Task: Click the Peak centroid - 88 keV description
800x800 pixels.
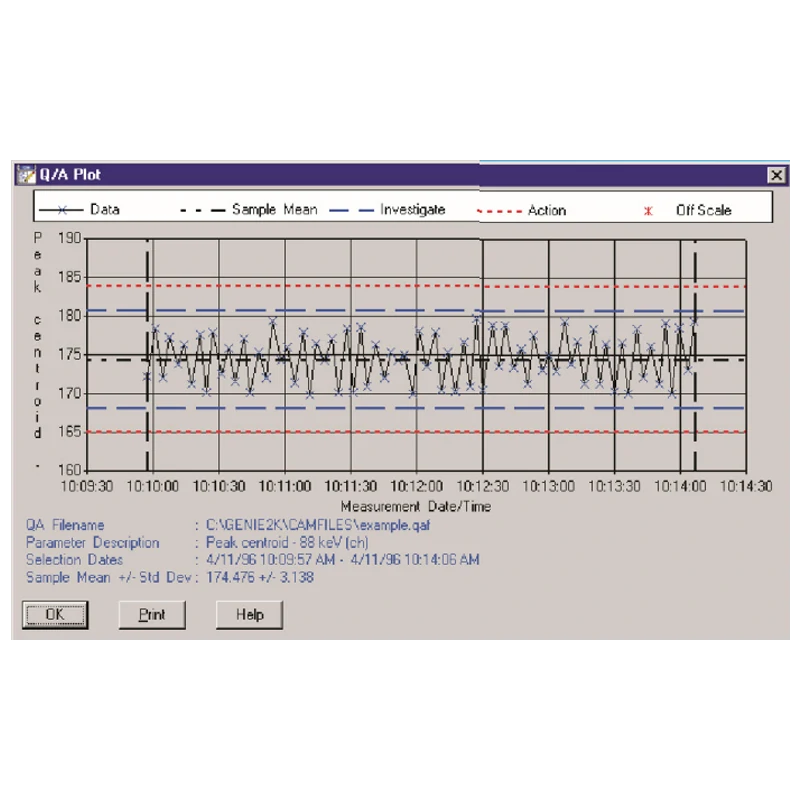Action: pyautogui.click(x=287, y=542)
